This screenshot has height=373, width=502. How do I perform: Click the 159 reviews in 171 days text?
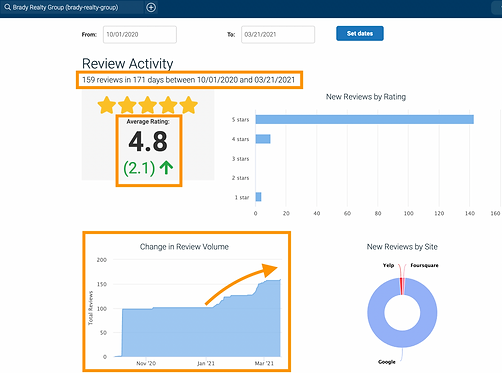pos(189,80)
